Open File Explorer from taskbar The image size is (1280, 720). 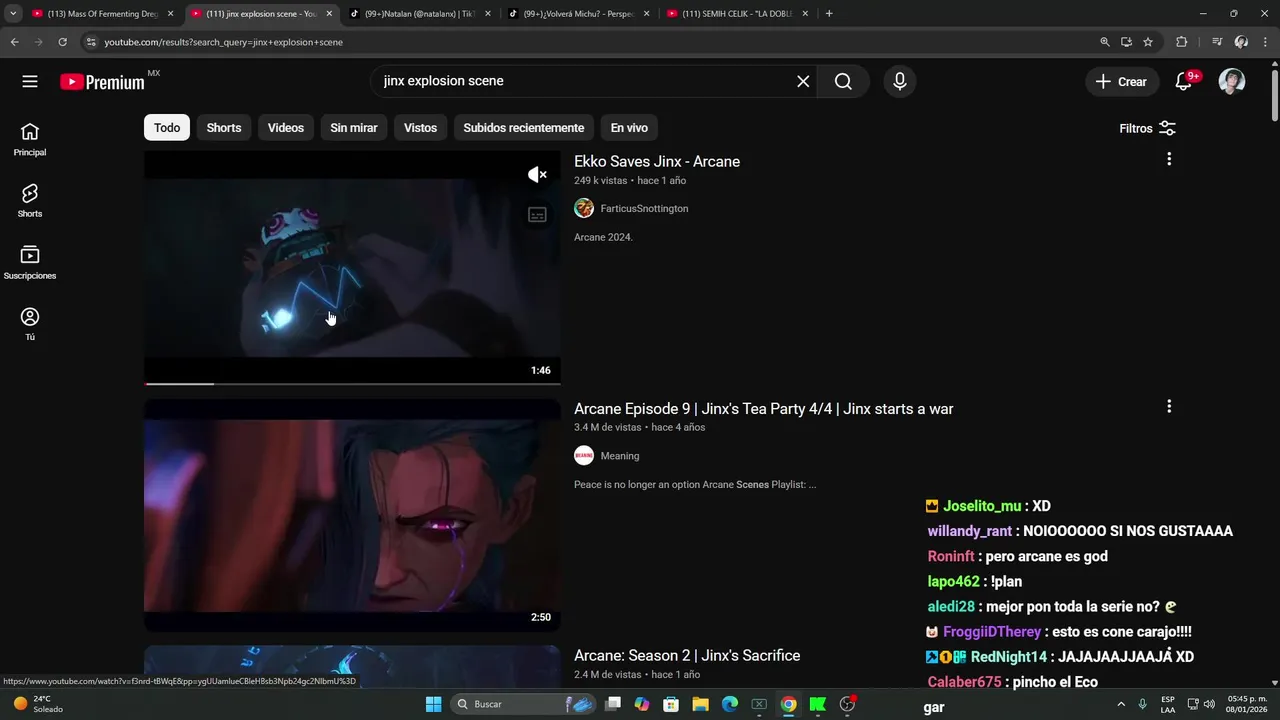(700, 704)
